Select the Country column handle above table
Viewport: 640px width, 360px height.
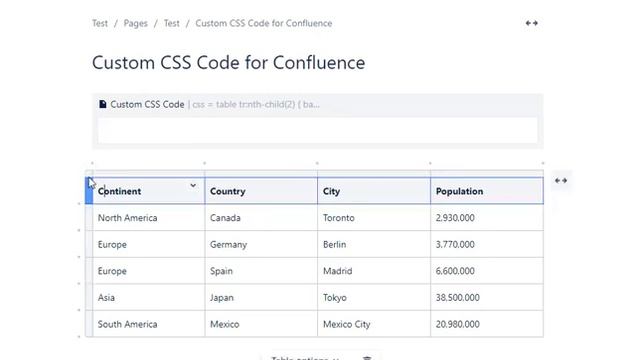tap(261, 173)
